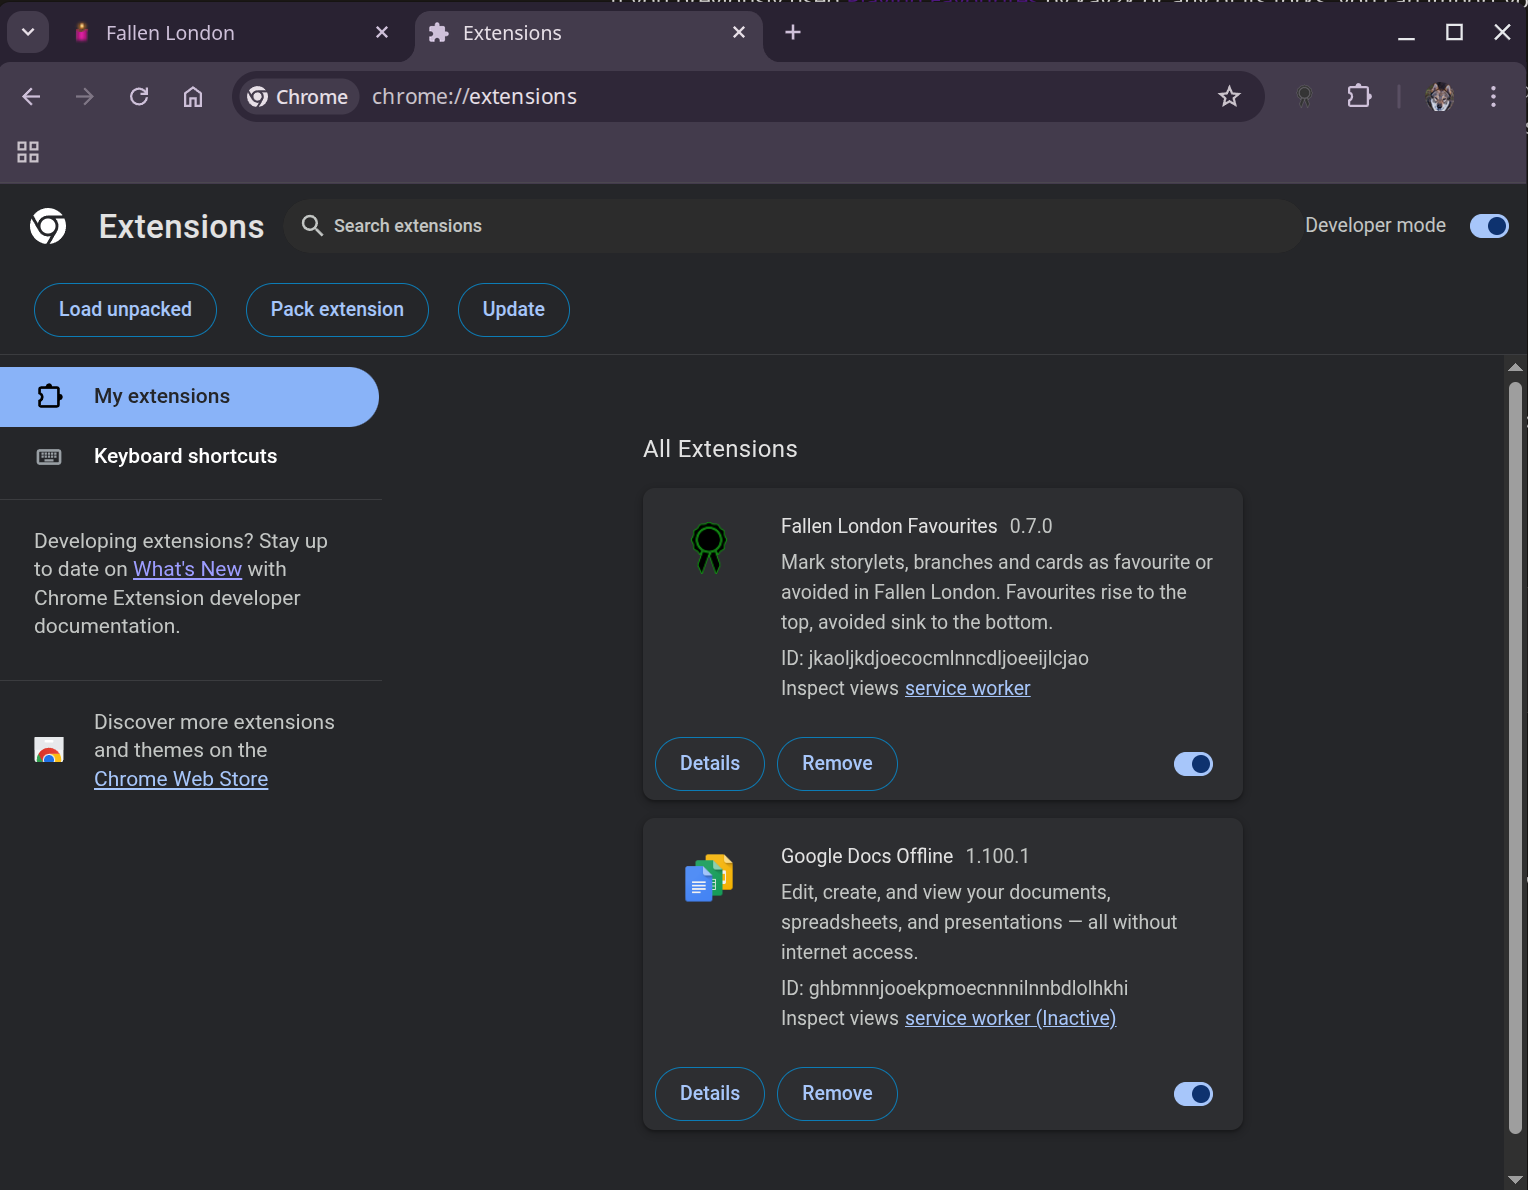The image size is (1528, 1190).
Task: Expand the tab groups grid icon
Action: (27, 152)
